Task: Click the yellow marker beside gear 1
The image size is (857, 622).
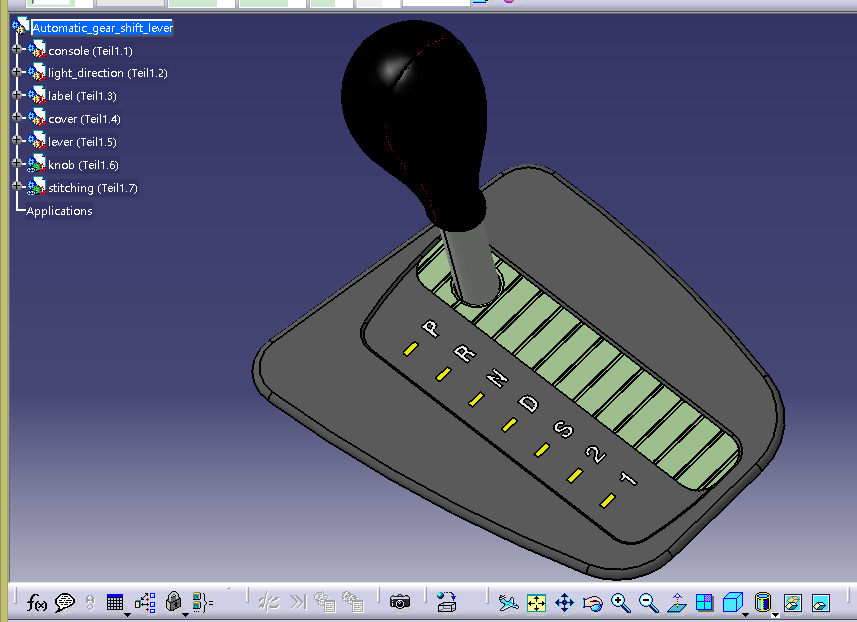Action: (608, 500)
